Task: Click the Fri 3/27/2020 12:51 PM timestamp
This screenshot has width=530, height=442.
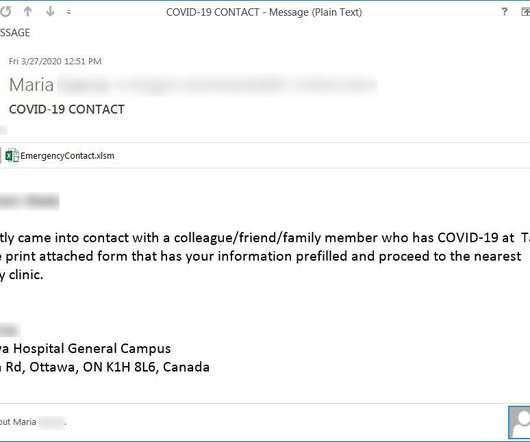Action: click(x=55, y=61)
